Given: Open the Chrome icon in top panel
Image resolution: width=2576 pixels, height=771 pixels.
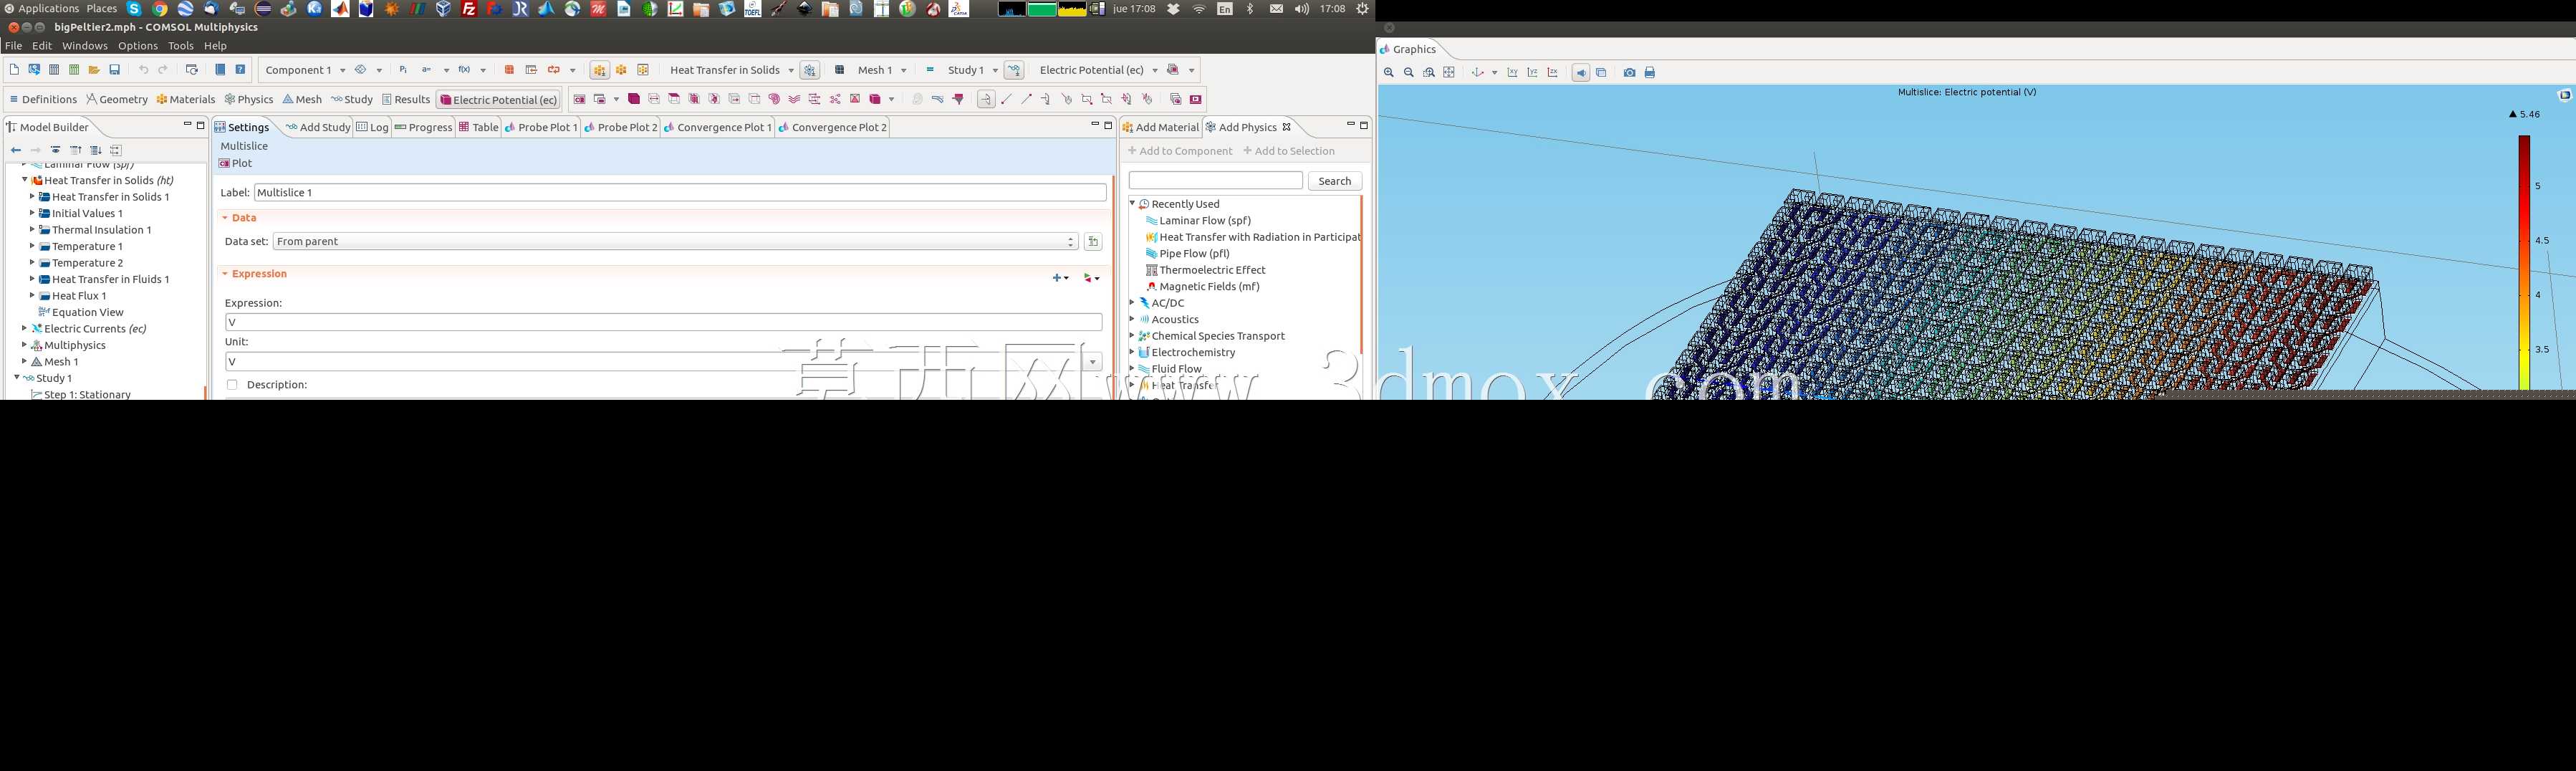Looking at the screenshot, I should point(160,9).
